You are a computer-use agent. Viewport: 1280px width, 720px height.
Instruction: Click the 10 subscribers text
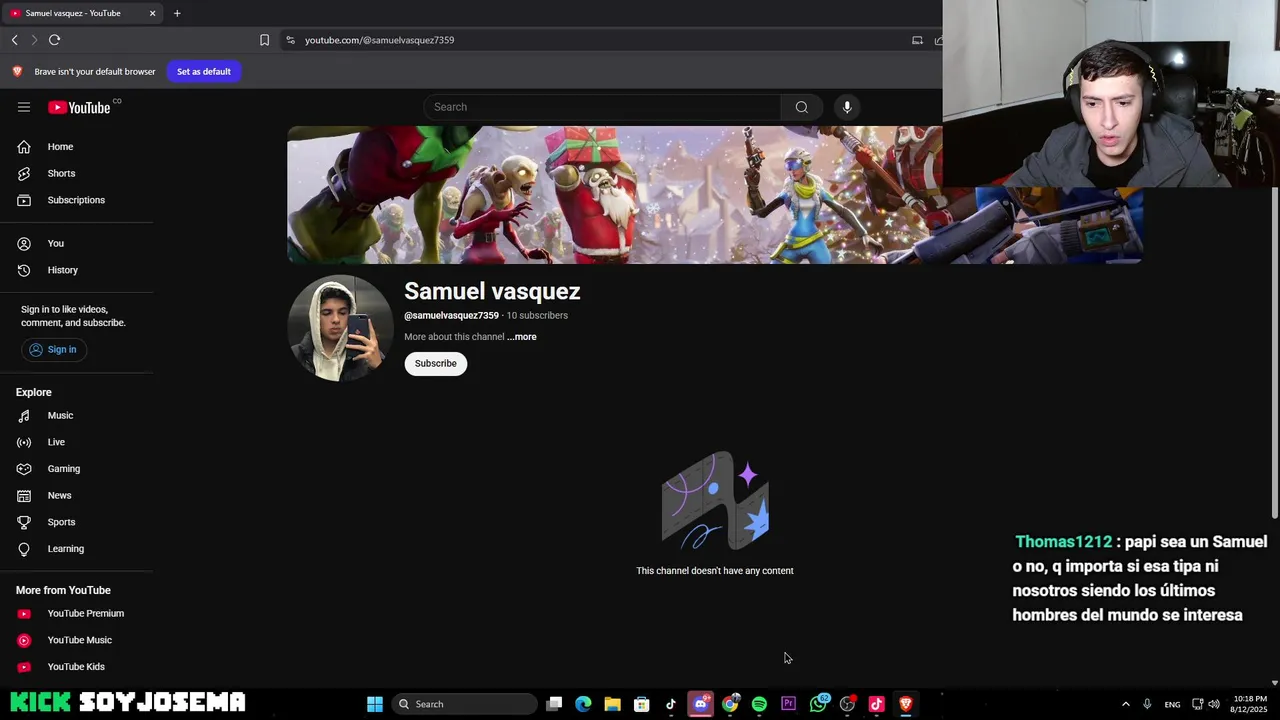(537, 316)
